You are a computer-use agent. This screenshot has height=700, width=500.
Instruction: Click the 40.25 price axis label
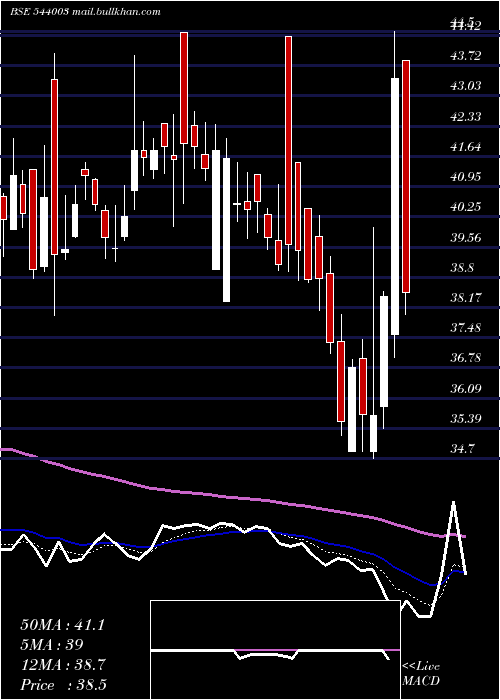coord(466,207)
